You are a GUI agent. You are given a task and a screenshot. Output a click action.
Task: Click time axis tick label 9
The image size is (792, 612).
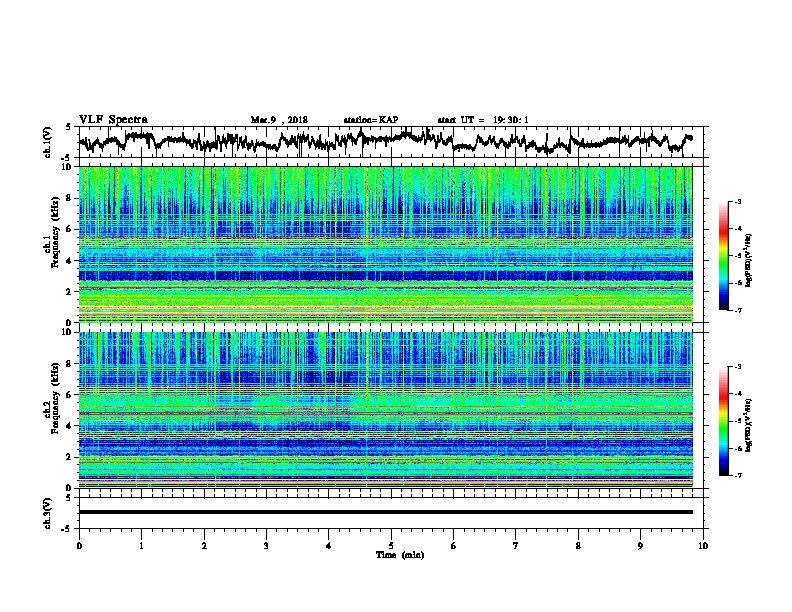(x=640, y=546)
